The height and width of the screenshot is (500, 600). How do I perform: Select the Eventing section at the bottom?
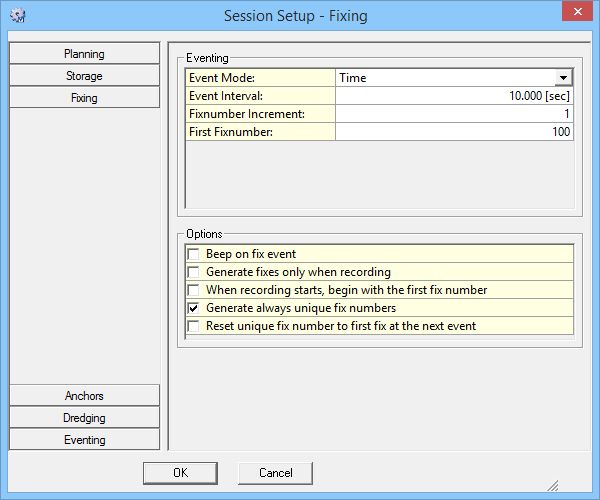[84, 440]
